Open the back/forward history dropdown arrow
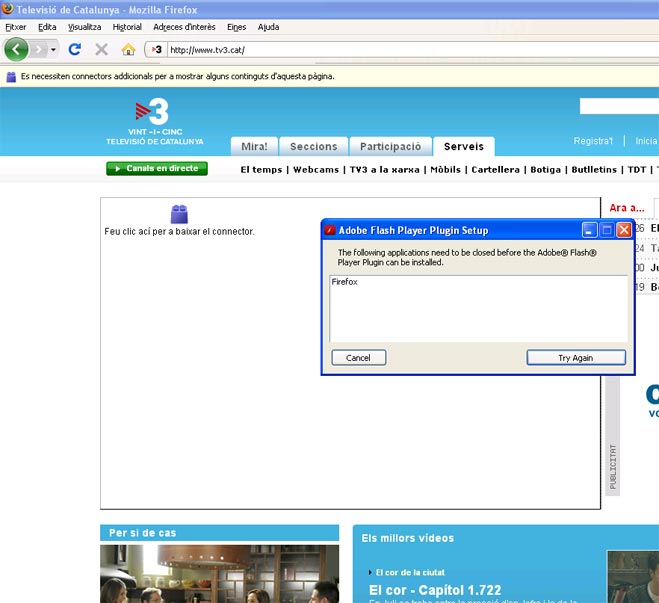 pos(53,50)
